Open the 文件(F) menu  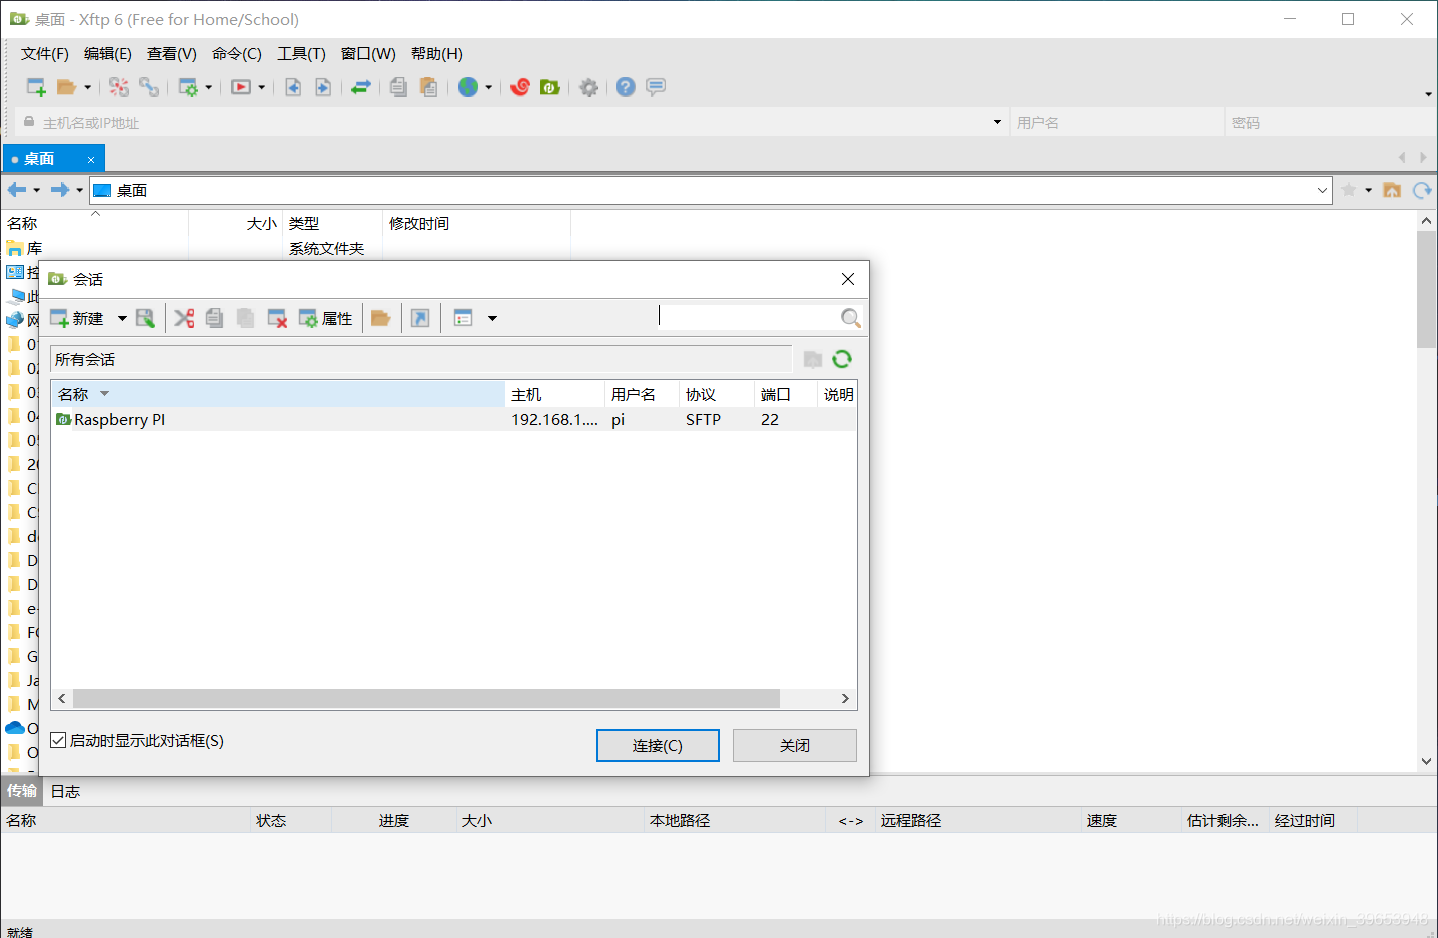click(x=45, y=54)
